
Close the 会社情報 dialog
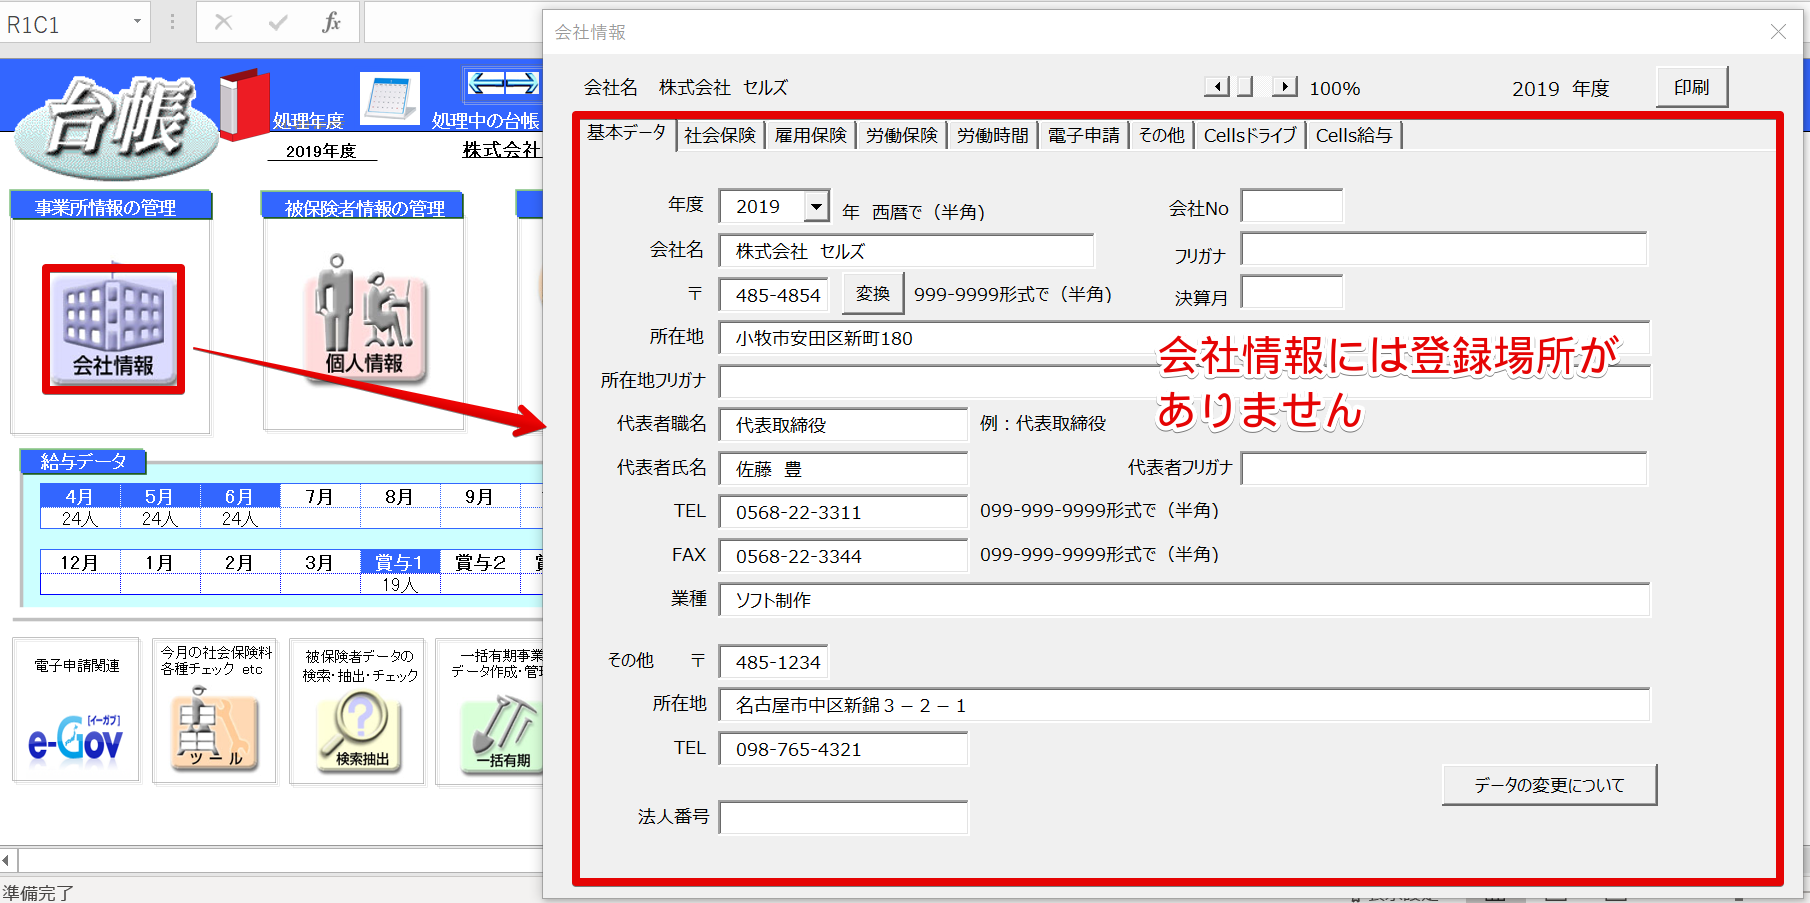pos(1778,32)
